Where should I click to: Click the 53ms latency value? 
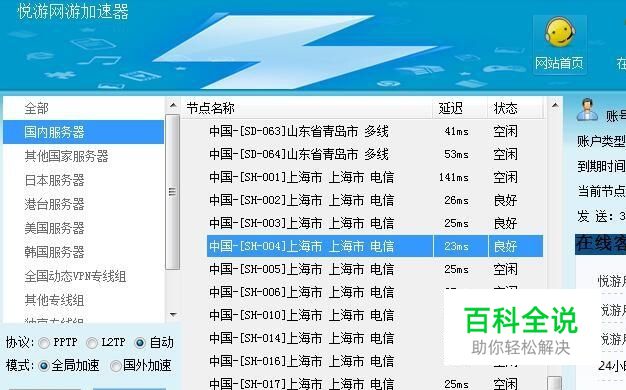coord(456,154)
